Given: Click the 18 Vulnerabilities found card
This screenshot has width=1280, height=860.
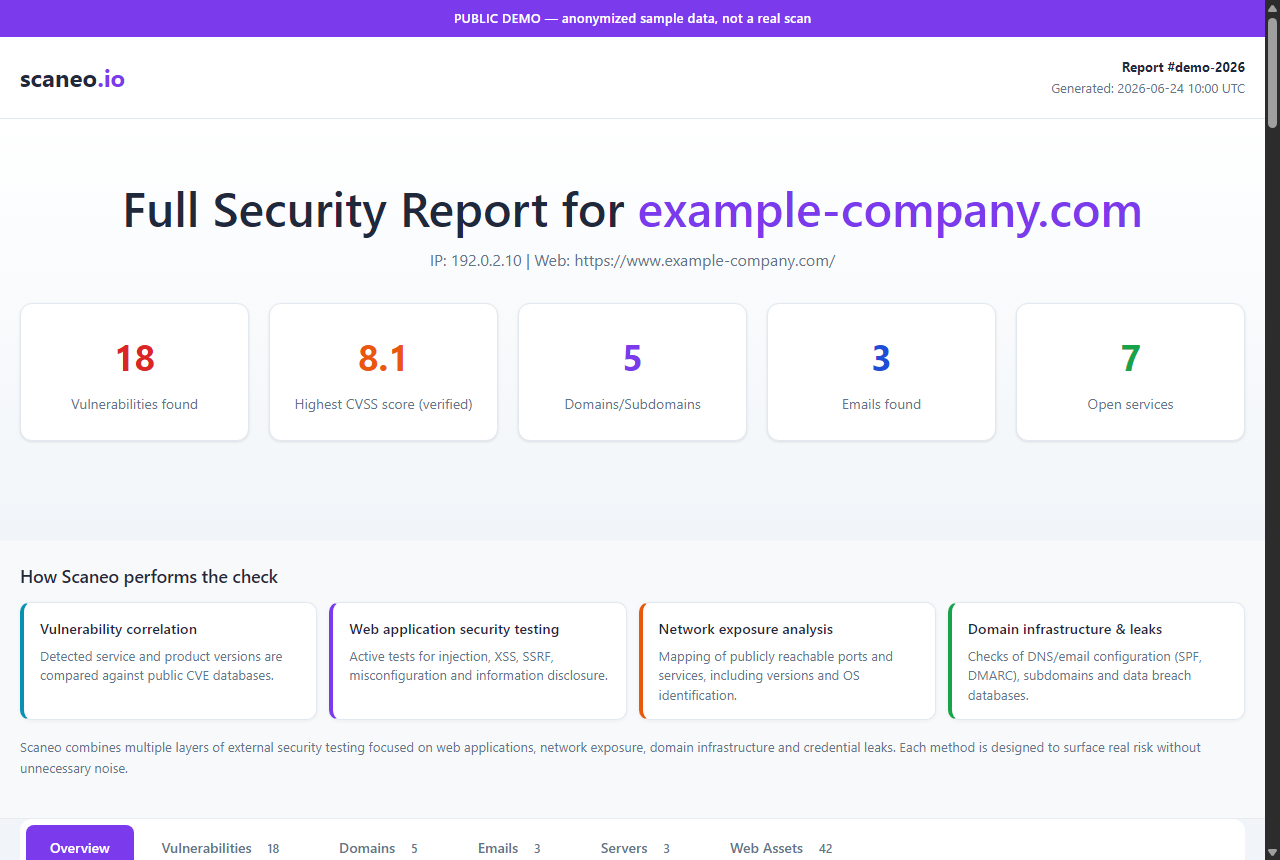Looking at the screenshot, I should tap(134, 372).
